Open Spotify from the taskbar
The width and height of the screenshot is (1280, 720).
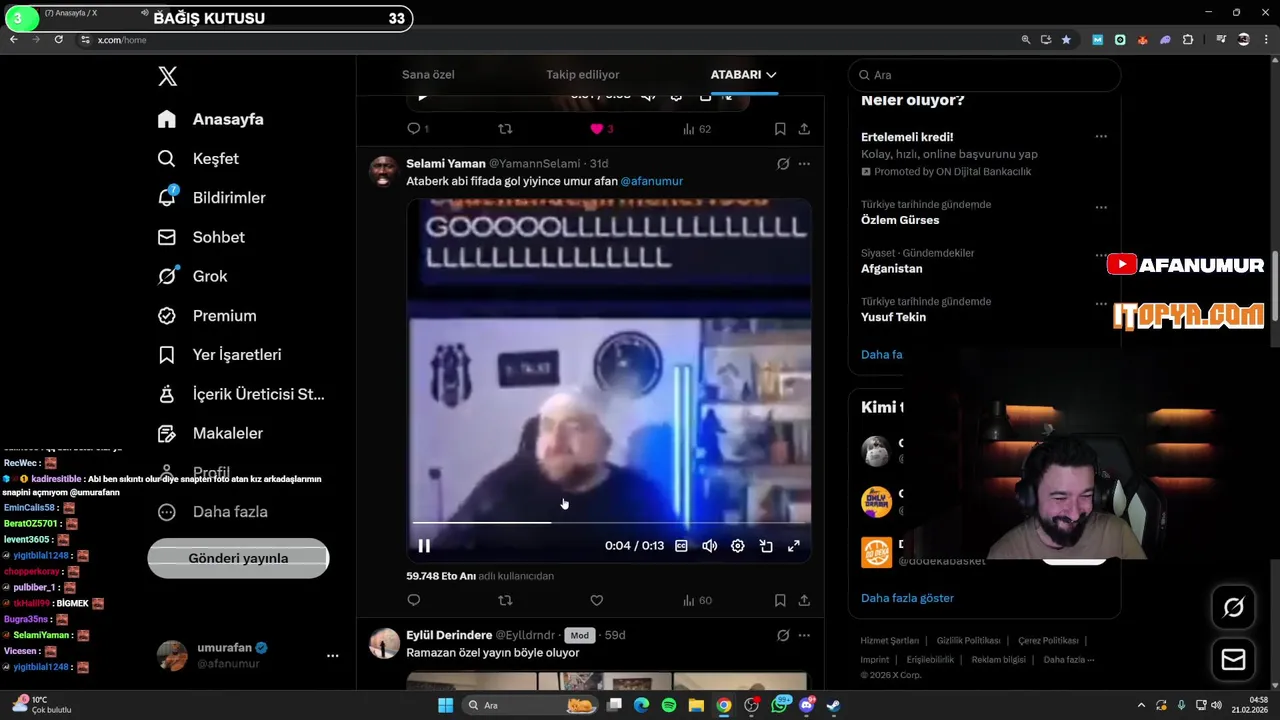[x=669, y=705]
